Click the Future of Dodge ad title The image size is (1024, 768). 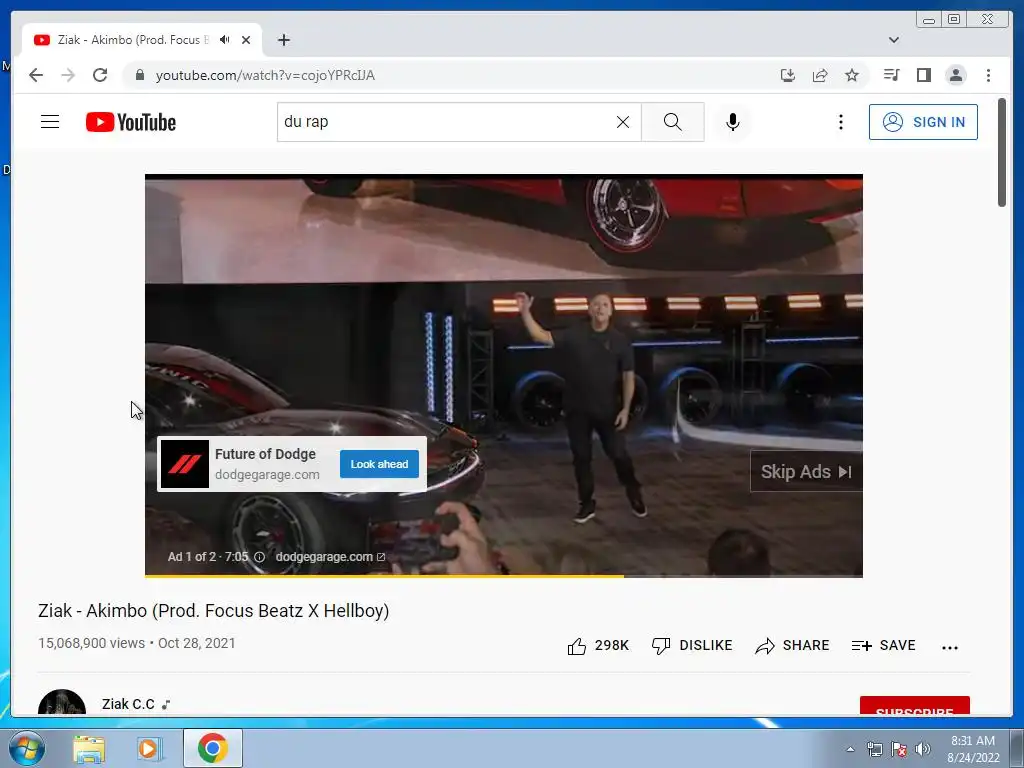click(x=265, y=454)
